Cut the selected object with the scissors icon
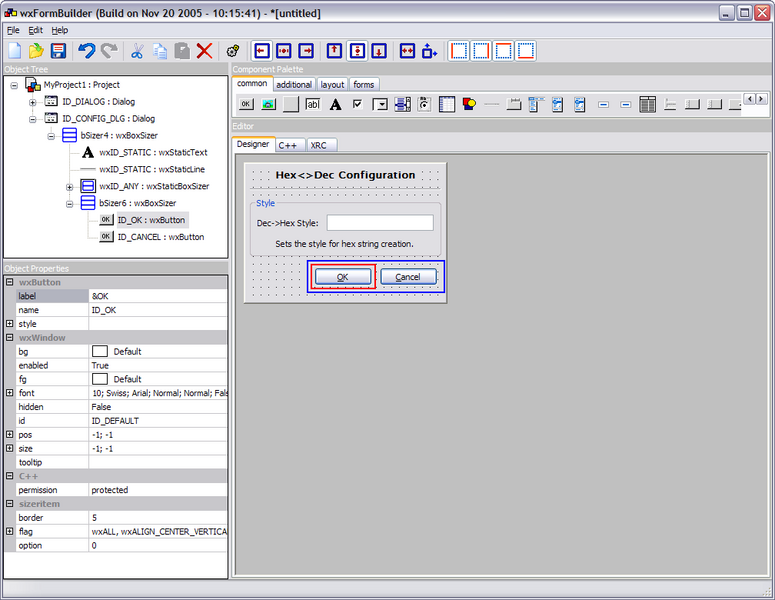The width and height of the screenshot is (775, 600). point(137,51)
